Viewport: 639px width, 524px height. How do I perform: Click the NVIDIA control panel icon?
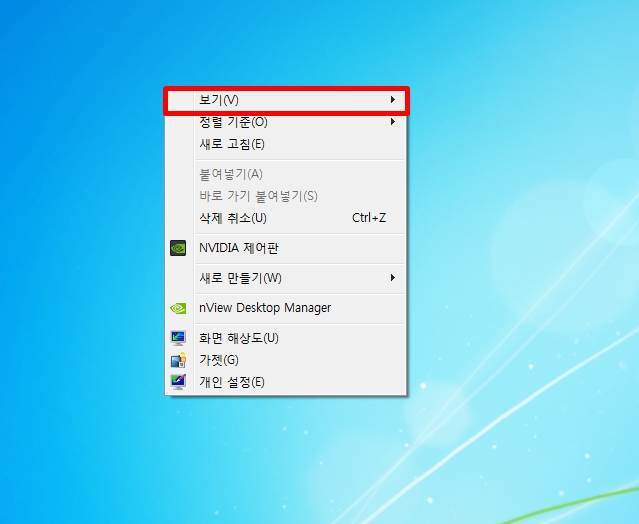pos(178,248)
